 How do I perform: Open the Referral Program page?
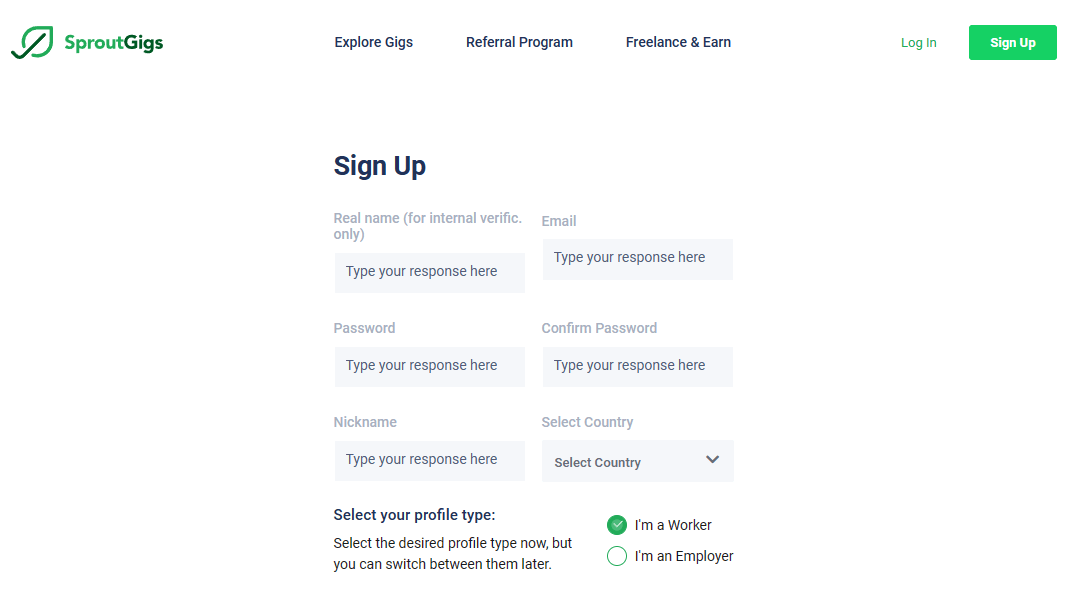(x=519, y=42)
